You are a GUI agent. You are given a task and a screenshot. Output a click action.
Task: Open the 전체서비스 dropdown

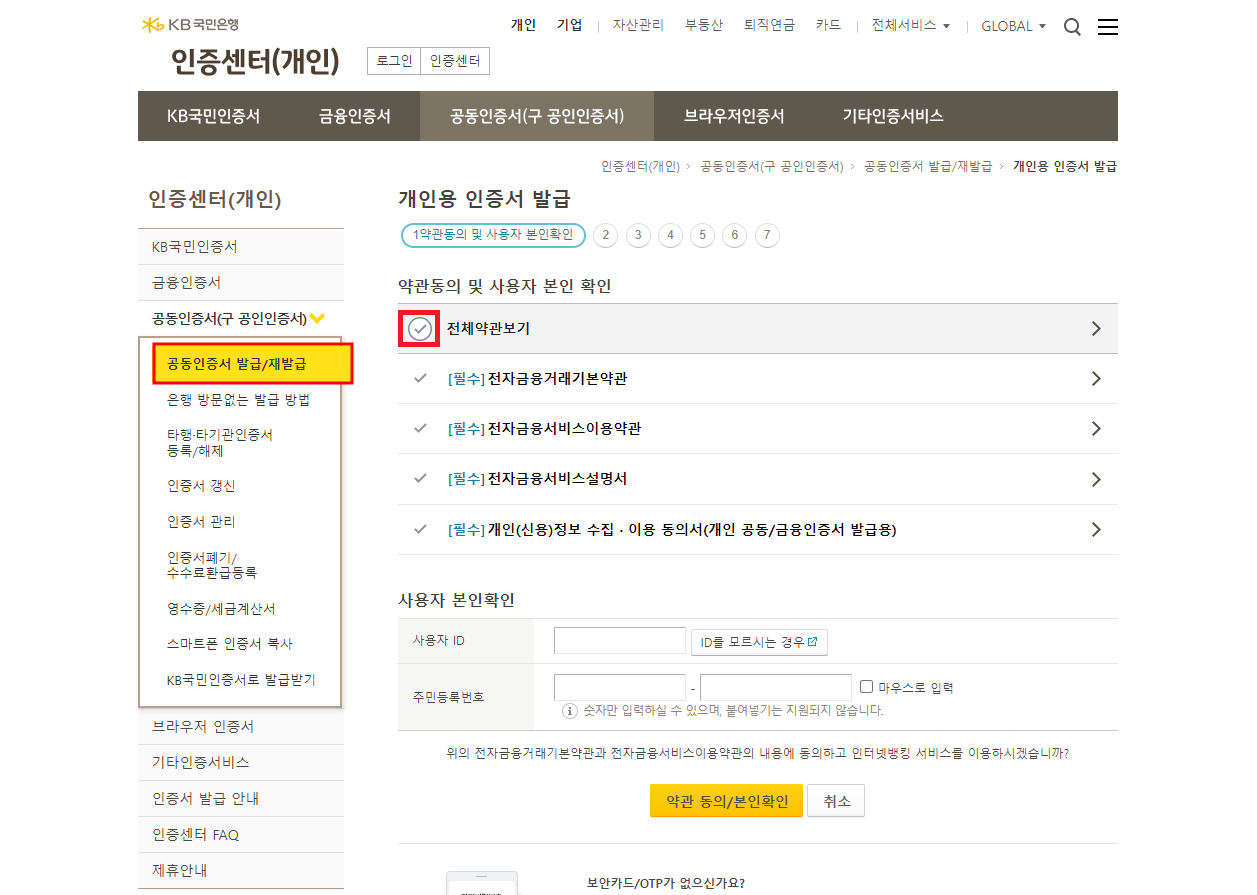coord(911,25)
